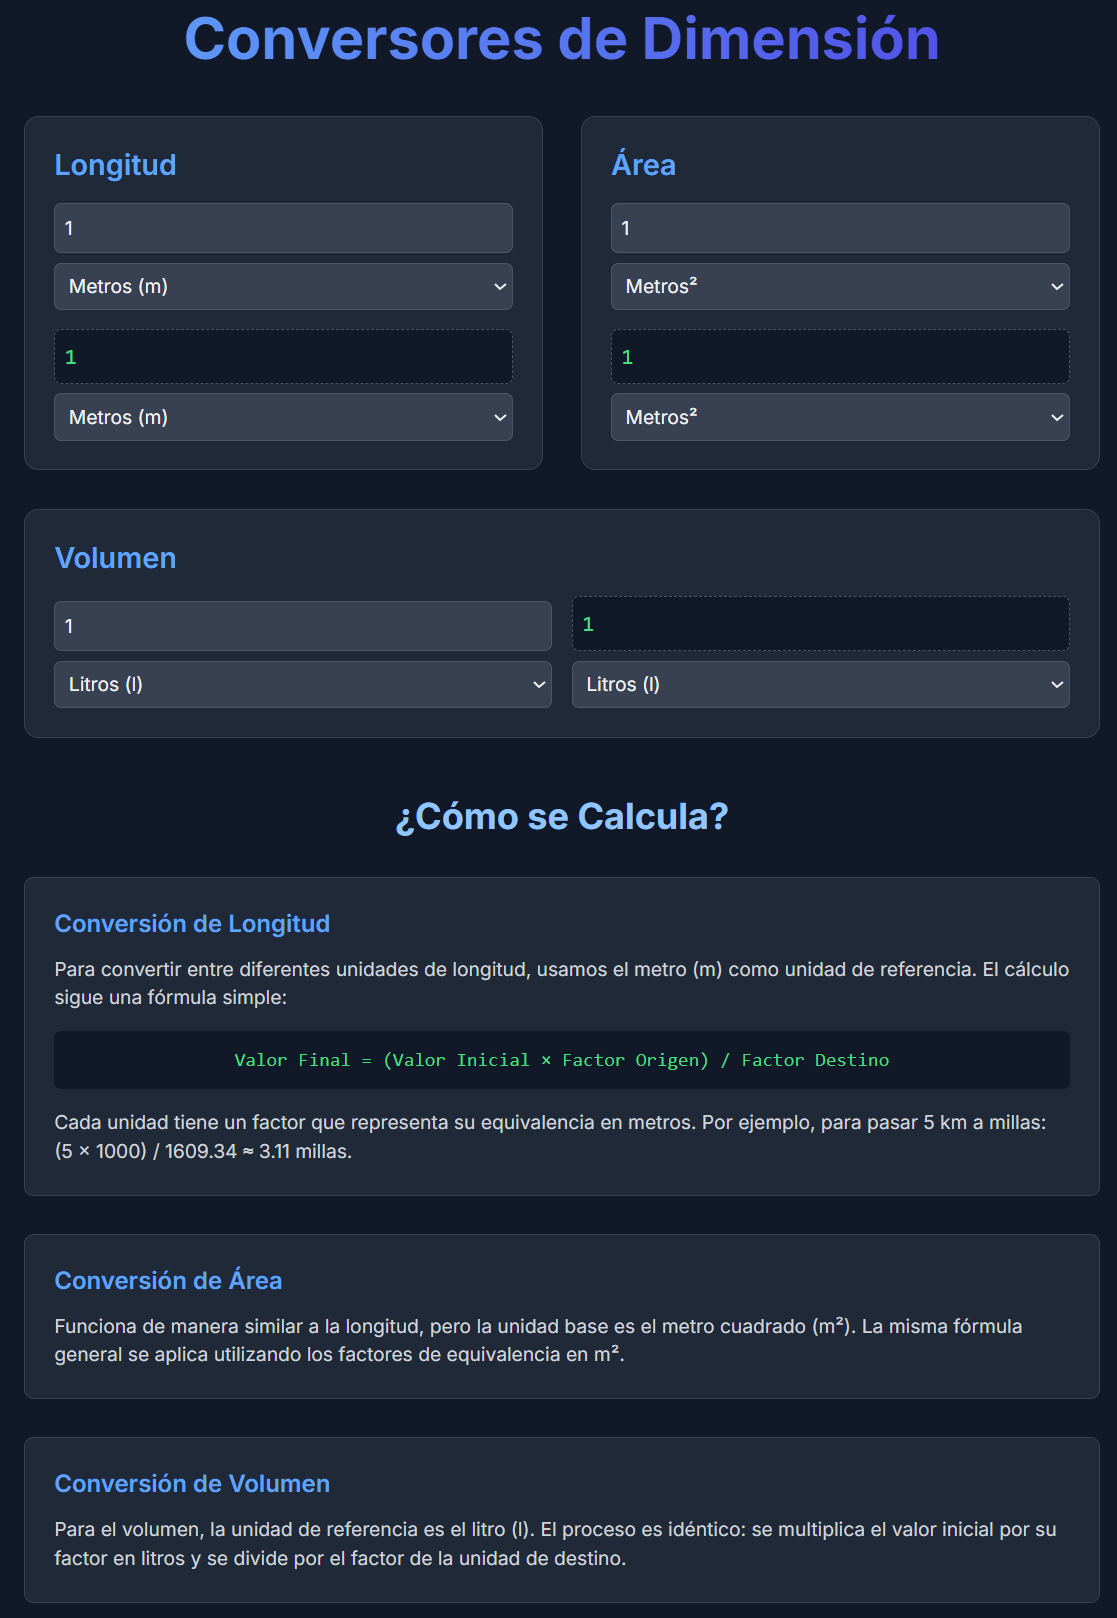Click the Conversión de Área heading

coord(168,1281)
